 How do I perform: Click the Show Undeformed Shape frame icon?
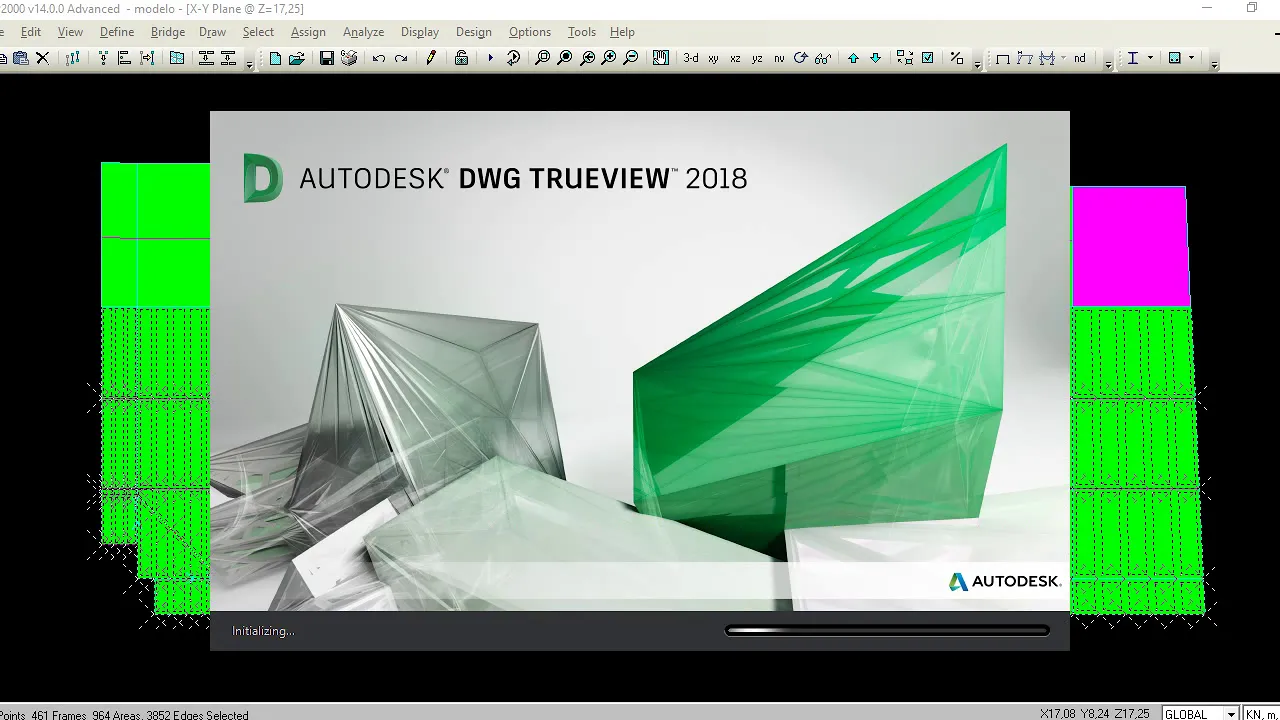tap(1003, 58)
